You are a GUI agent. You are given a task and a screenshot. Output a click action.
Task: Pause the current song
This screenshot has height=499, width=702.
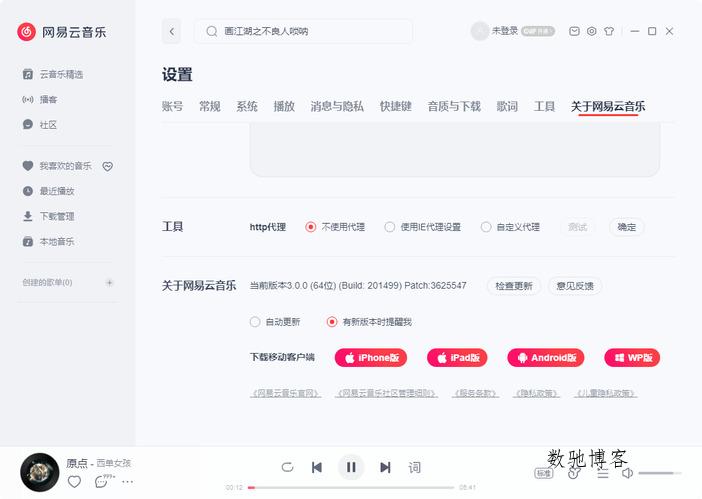point(351,467)
